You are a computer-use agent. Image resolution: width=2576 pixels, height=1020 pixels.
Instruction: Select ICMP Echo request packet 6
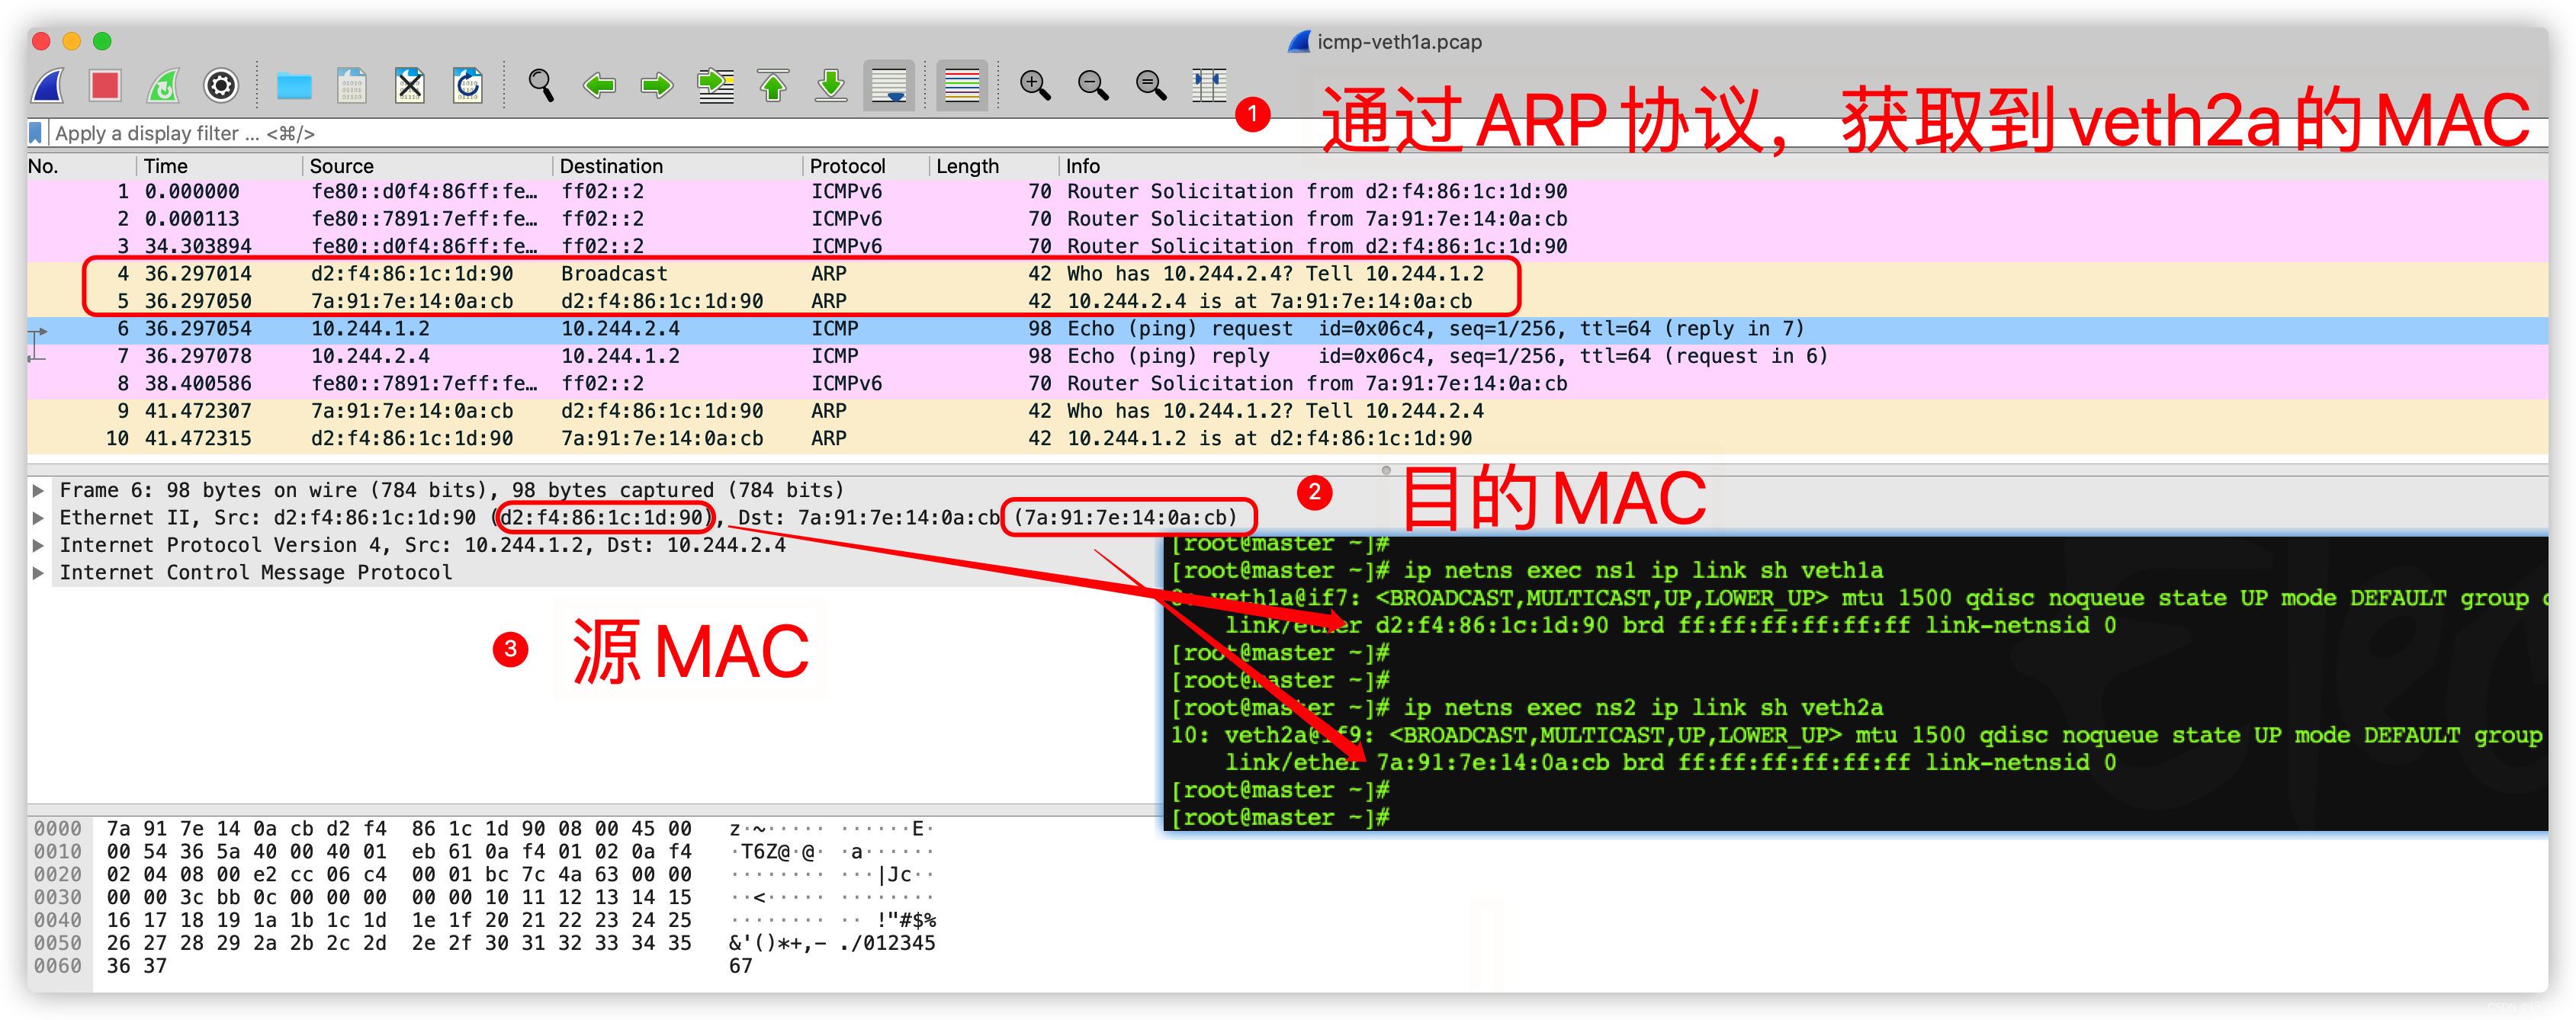1287,329
